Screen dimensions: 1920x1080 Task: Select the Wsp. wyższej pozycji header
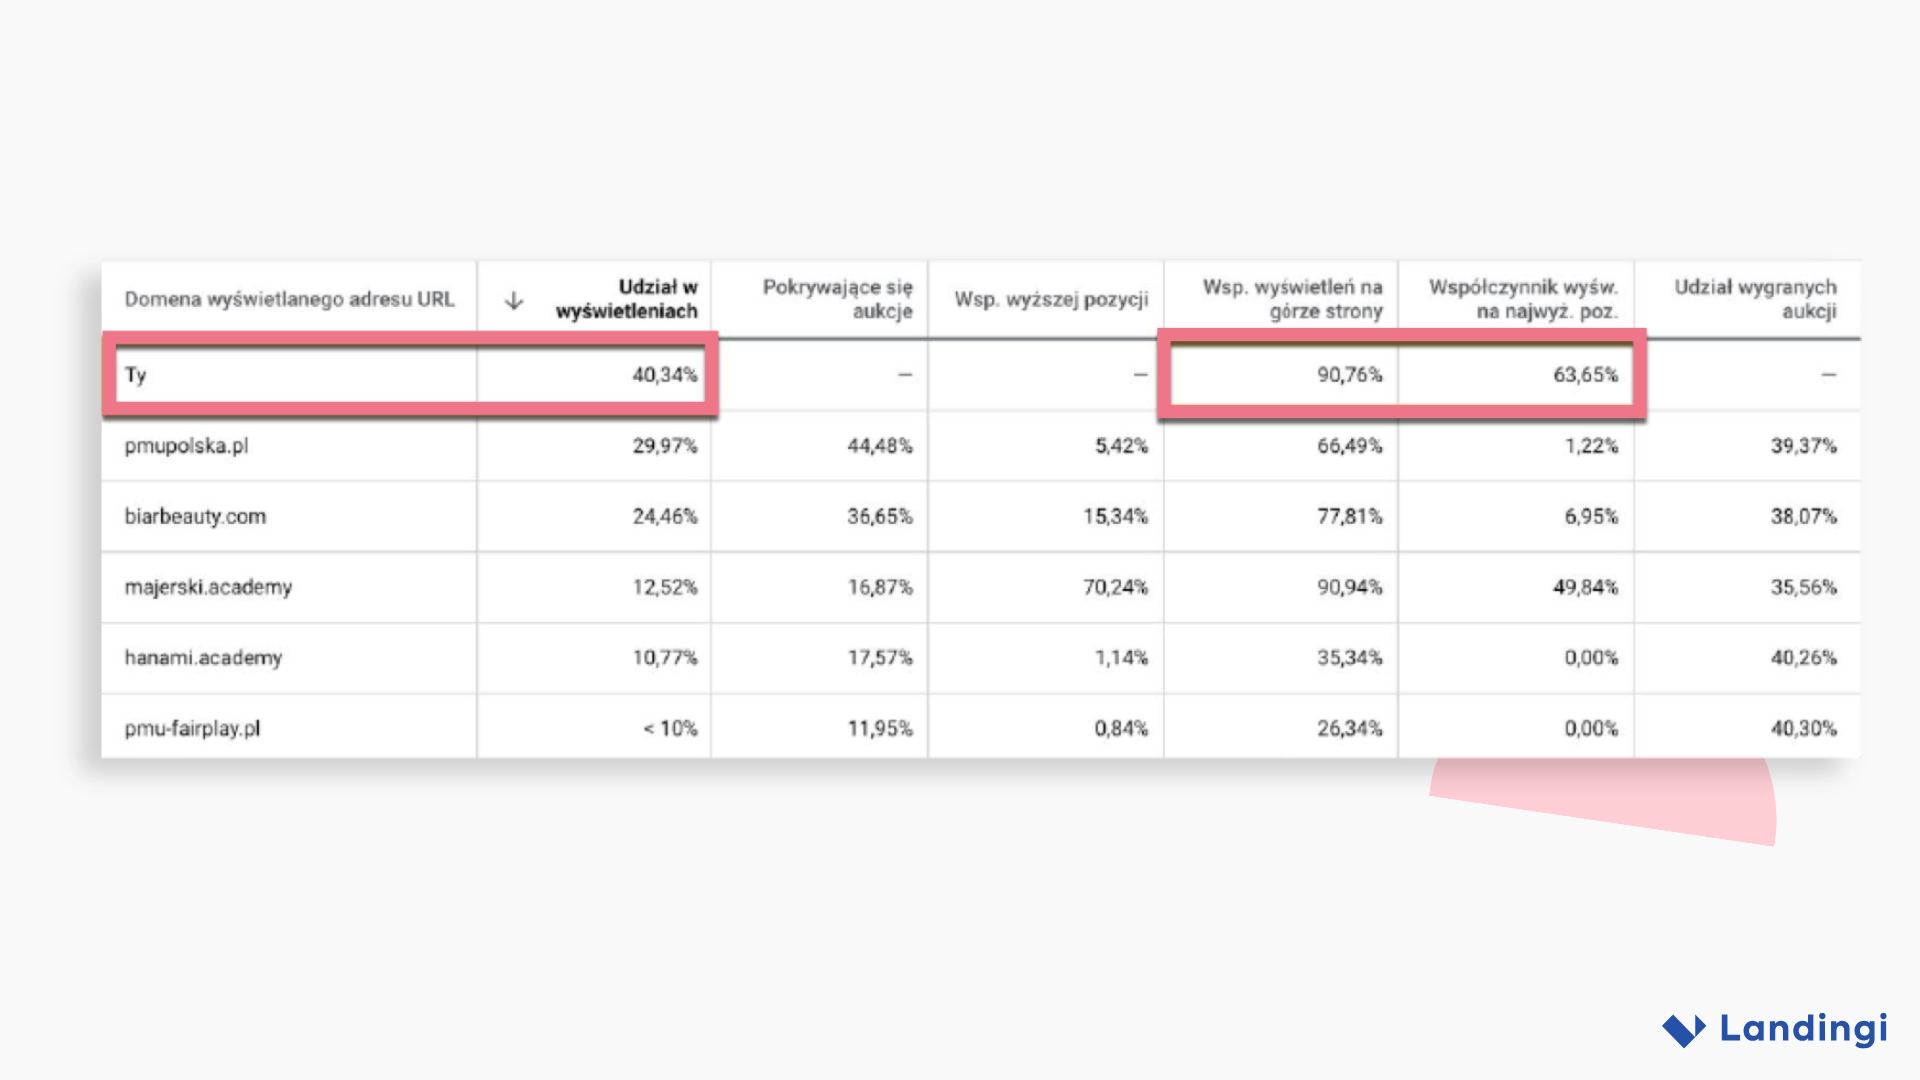(1051, 299)
